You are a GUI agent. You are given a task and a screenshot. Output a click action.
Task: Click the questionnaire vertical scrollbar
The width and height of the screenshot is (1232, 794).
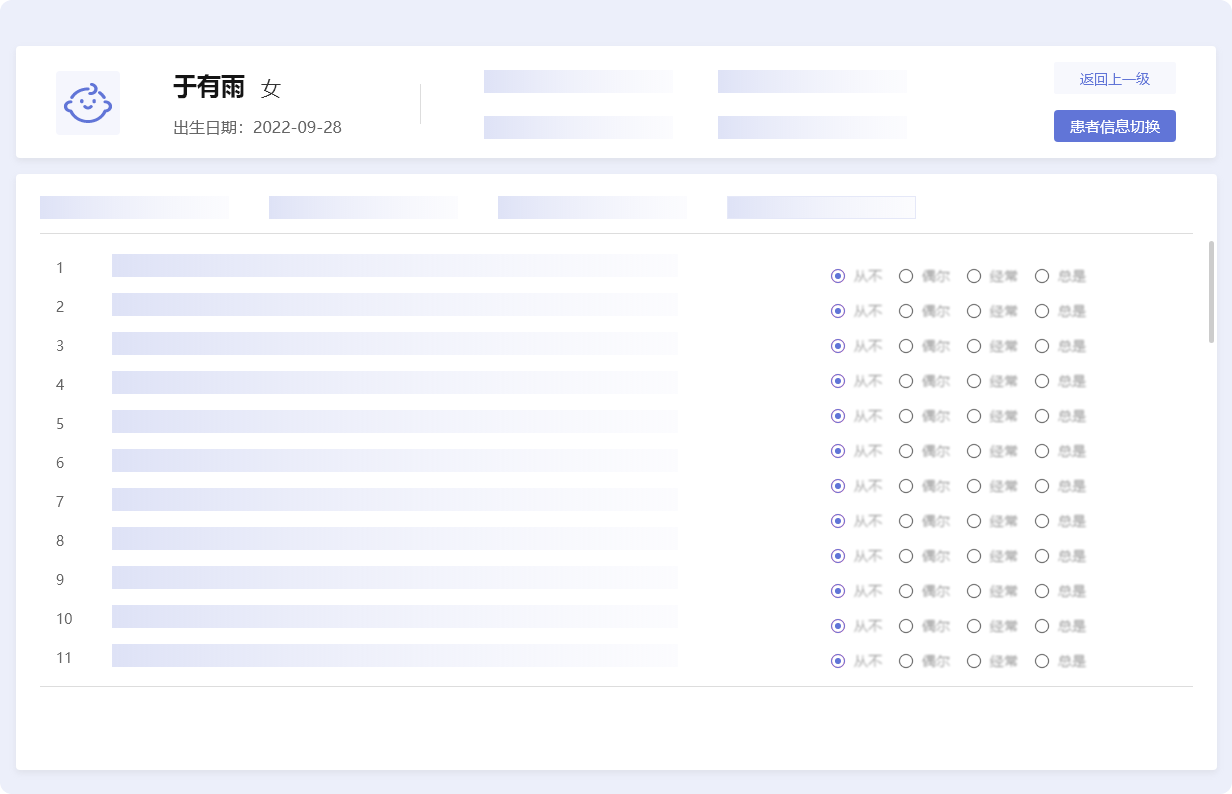pos(1212,292)
